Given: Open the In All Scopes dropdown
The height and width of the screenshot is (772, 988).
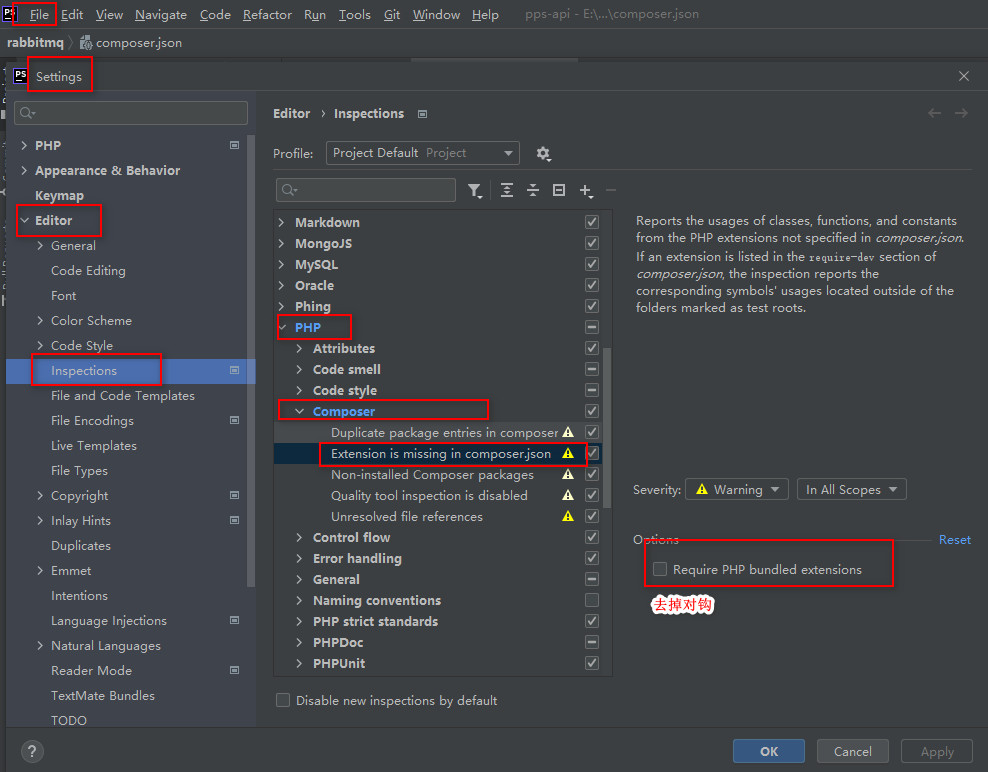Looking at the screenshot, I should (851, 489).
